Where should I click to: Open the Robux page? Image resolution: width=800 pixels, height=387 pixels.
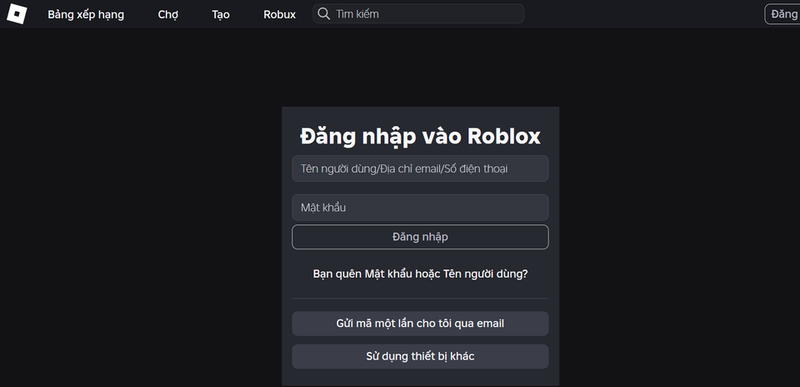click(x=280, y=14)
